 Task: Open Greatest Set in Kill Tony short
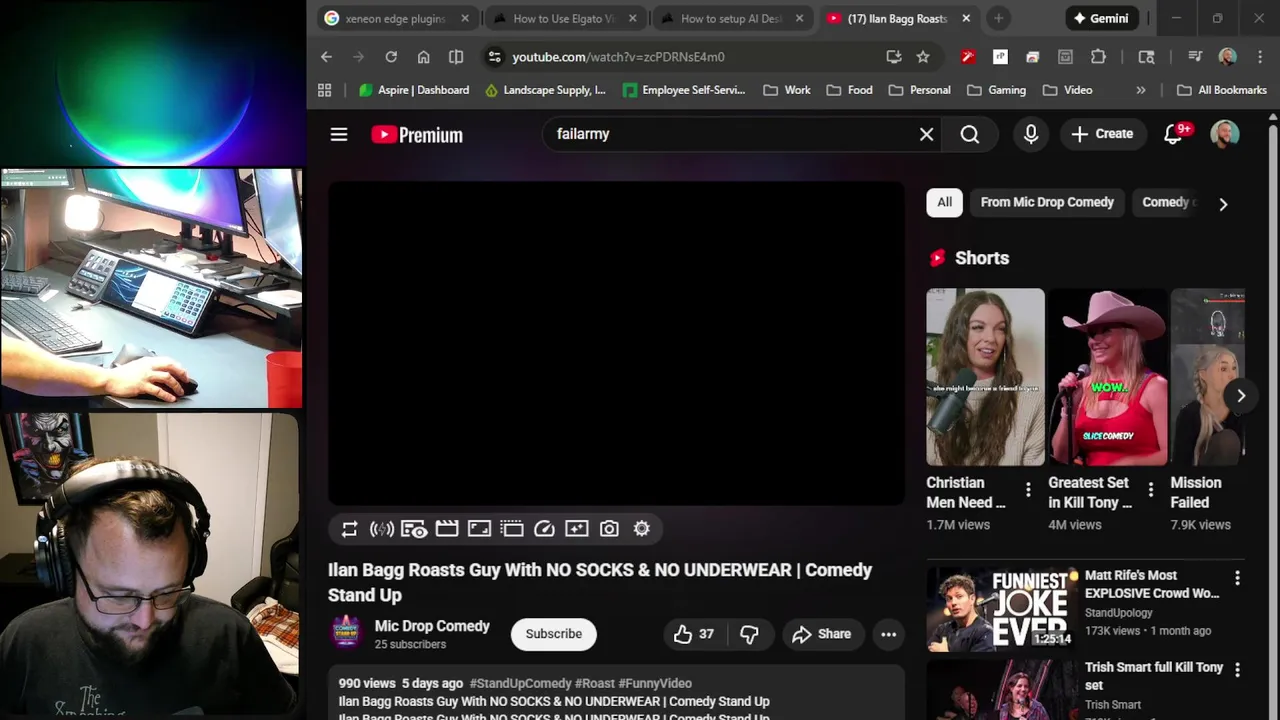[x=1107, y=377]
